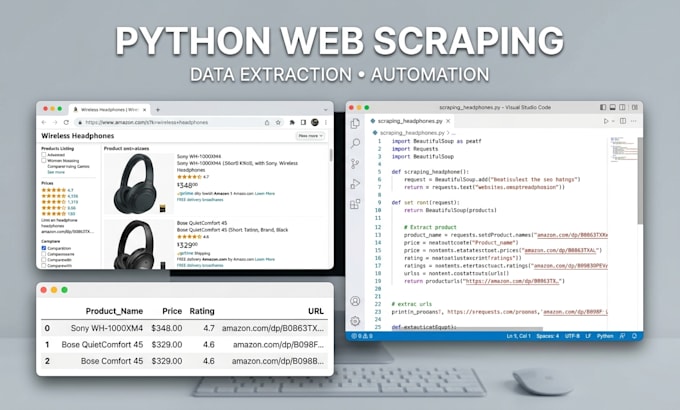Change the Python language mode in the status bar
This screenshot has width=680, height=410.
(x=605, y=336)
